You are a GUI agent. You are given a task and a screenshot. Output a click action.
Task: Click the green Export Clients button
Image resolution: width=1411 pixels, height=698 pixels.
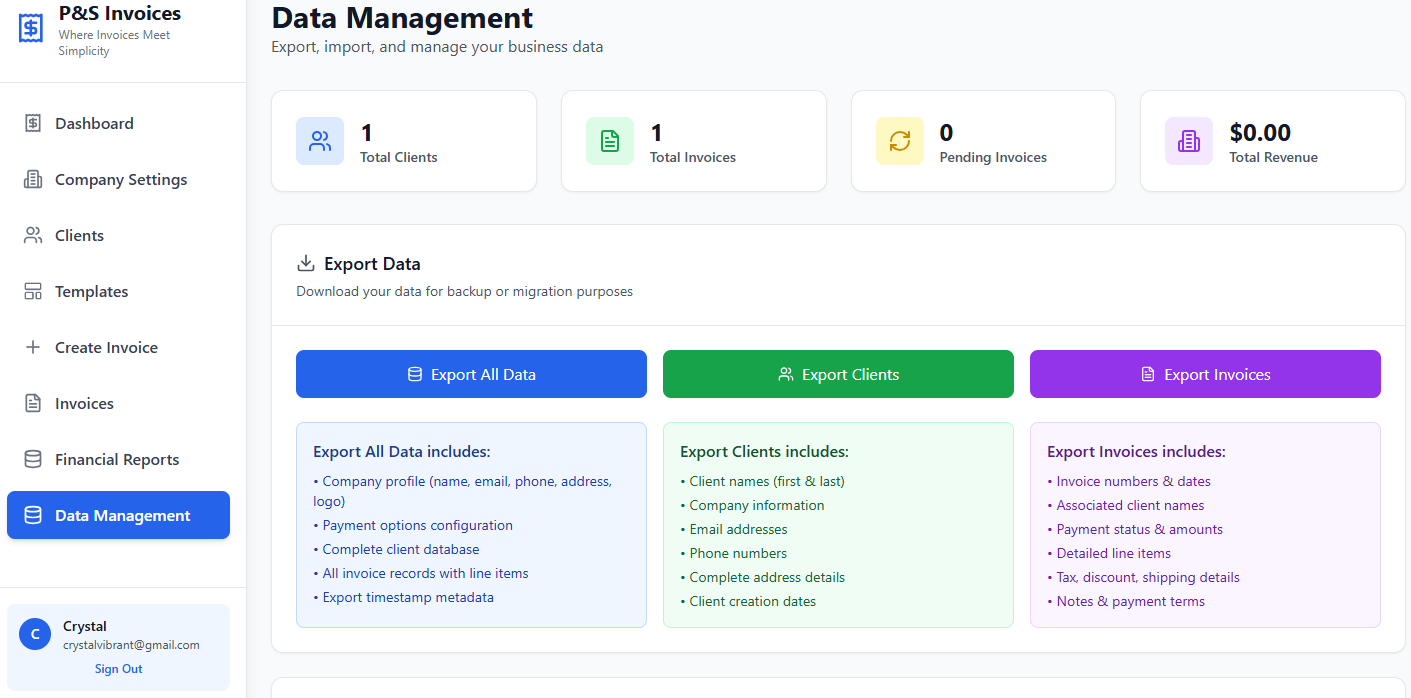tap(838, 373)
